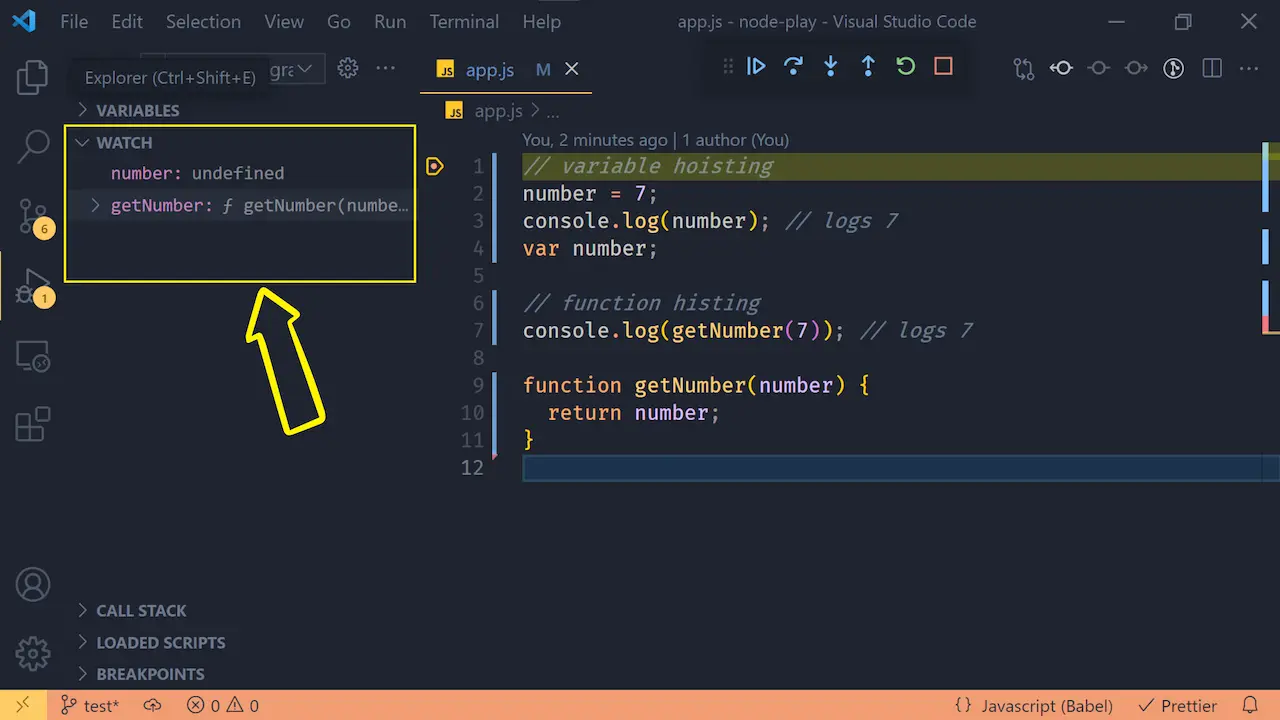The image size is (1280, 720).
Task: Open the Extensions view
Action: [x=33, y=424]
